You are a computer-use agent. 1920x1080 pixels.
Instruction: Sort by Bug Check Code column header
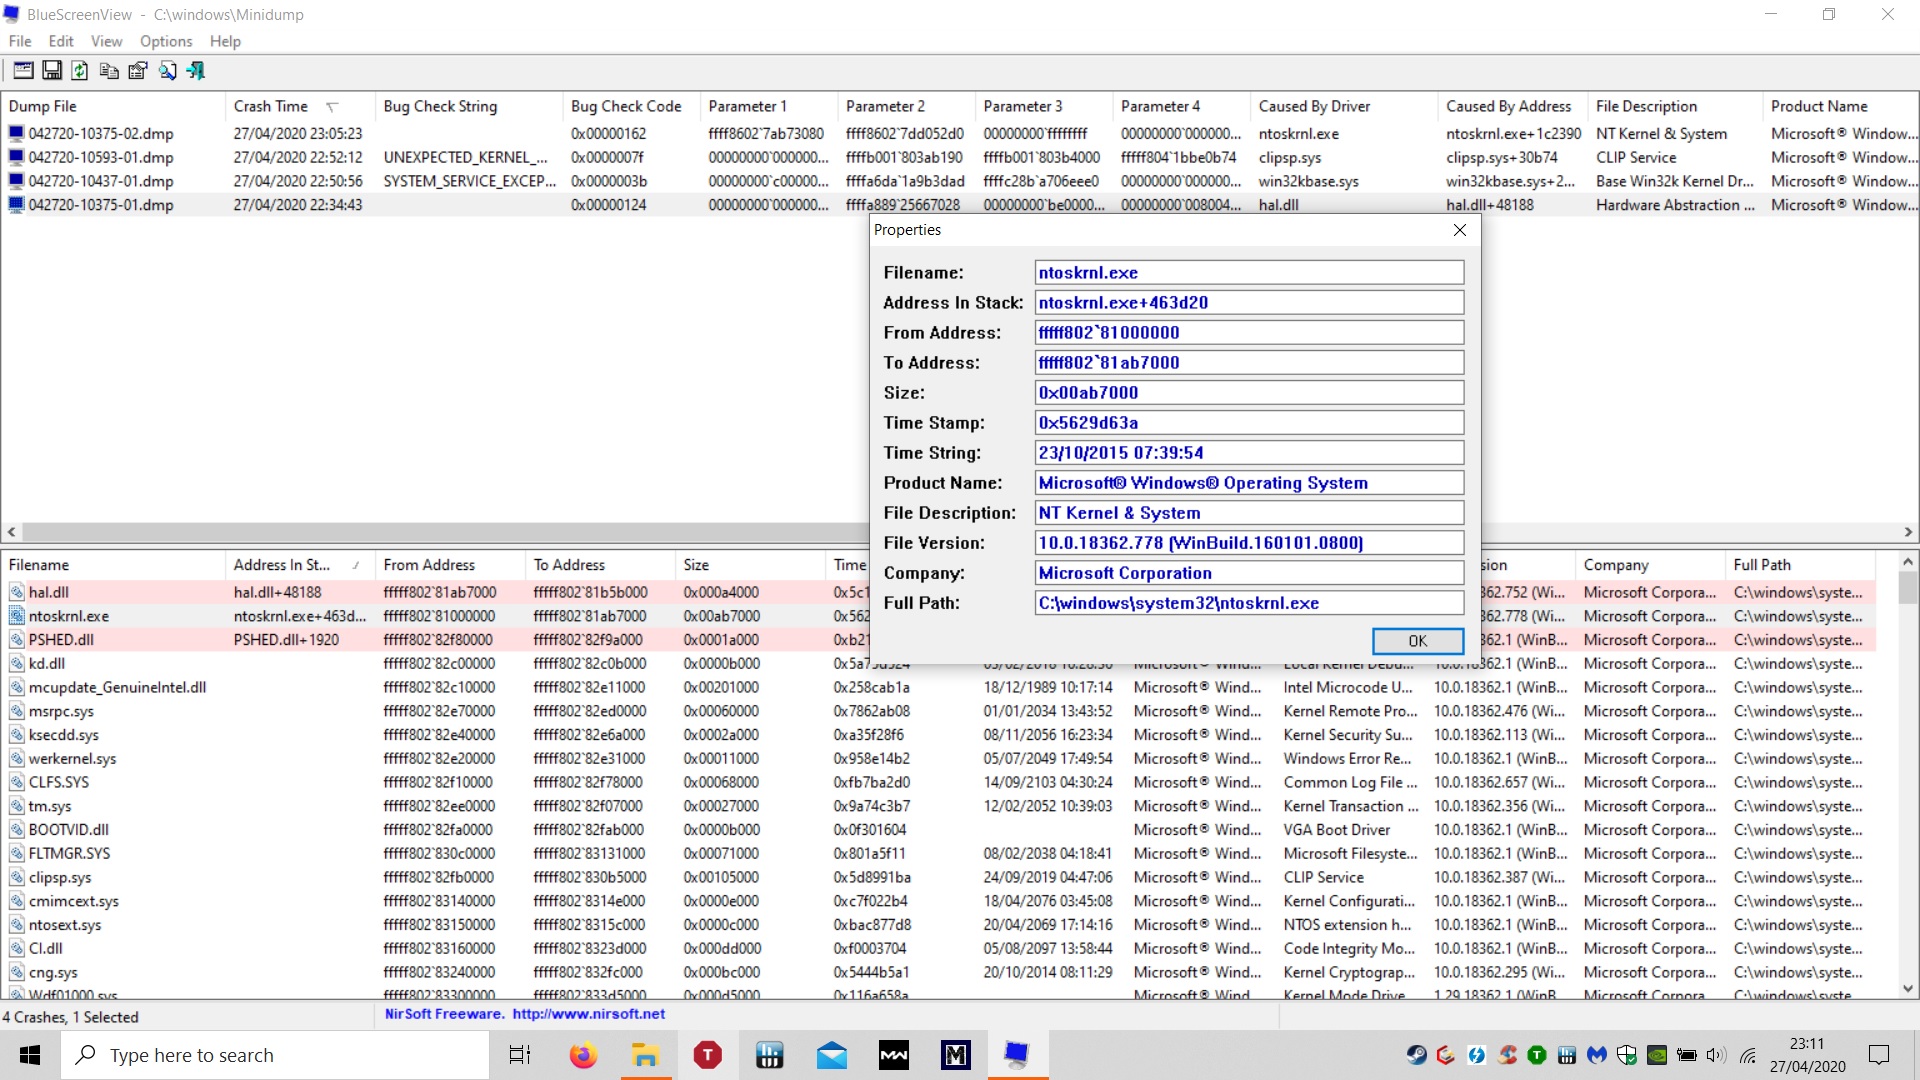[632, 106]
